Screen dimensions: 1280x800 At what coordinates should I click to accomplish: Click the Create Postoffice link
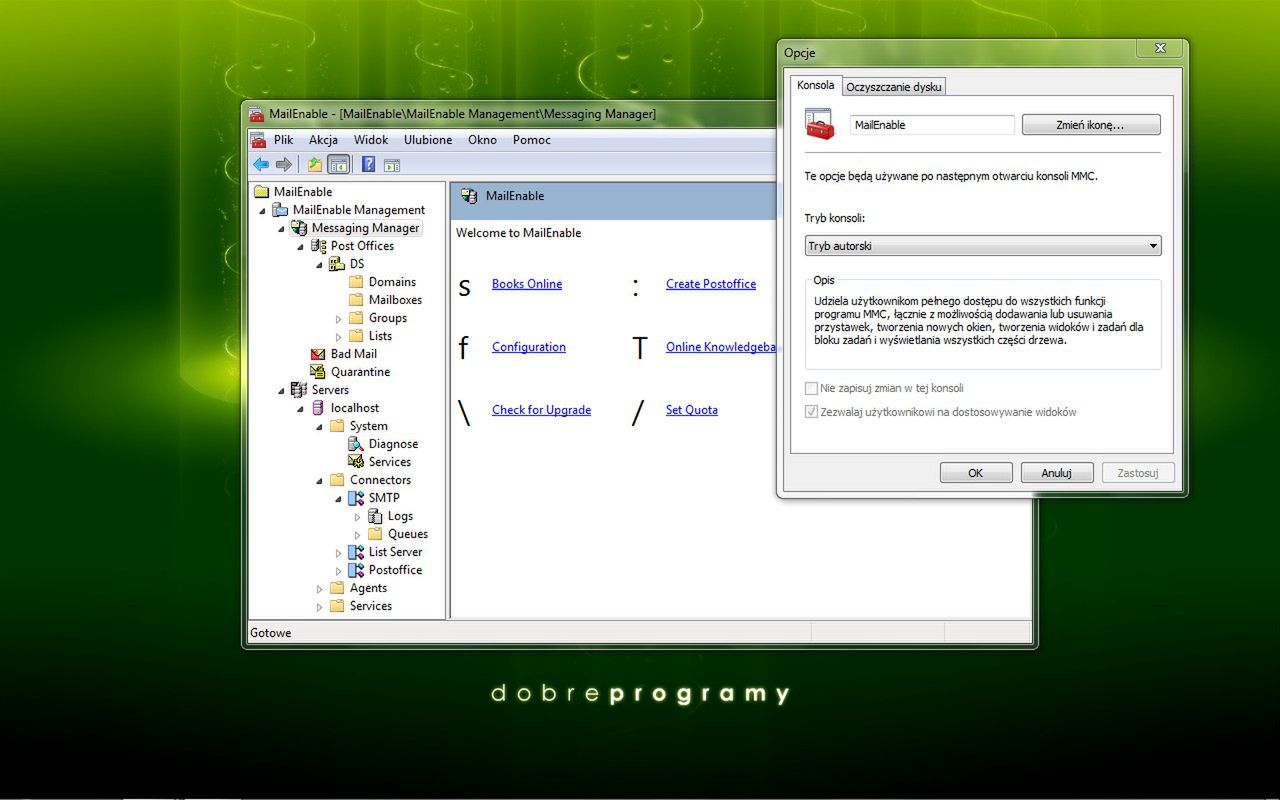tap(711, 284)
